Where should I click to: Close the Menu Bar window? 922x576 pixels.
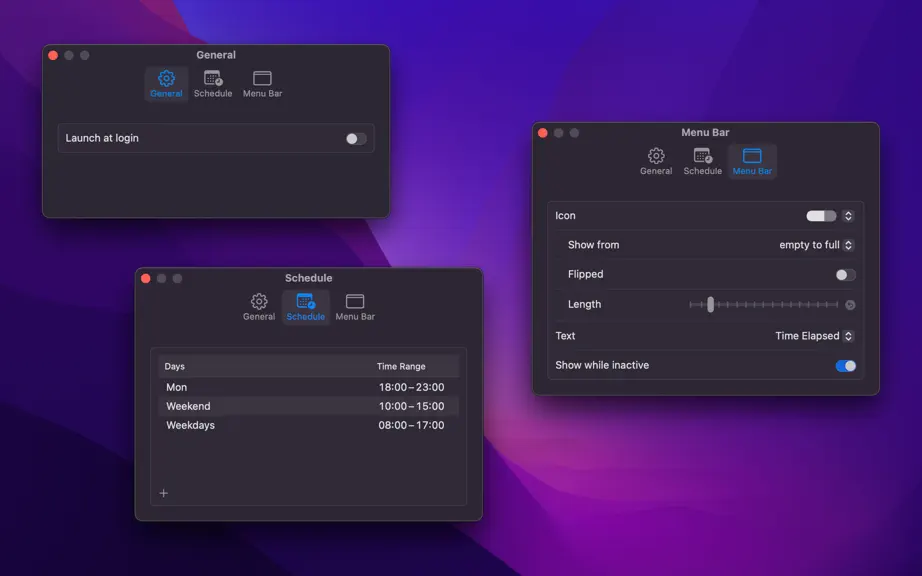[x=543, y=133]
